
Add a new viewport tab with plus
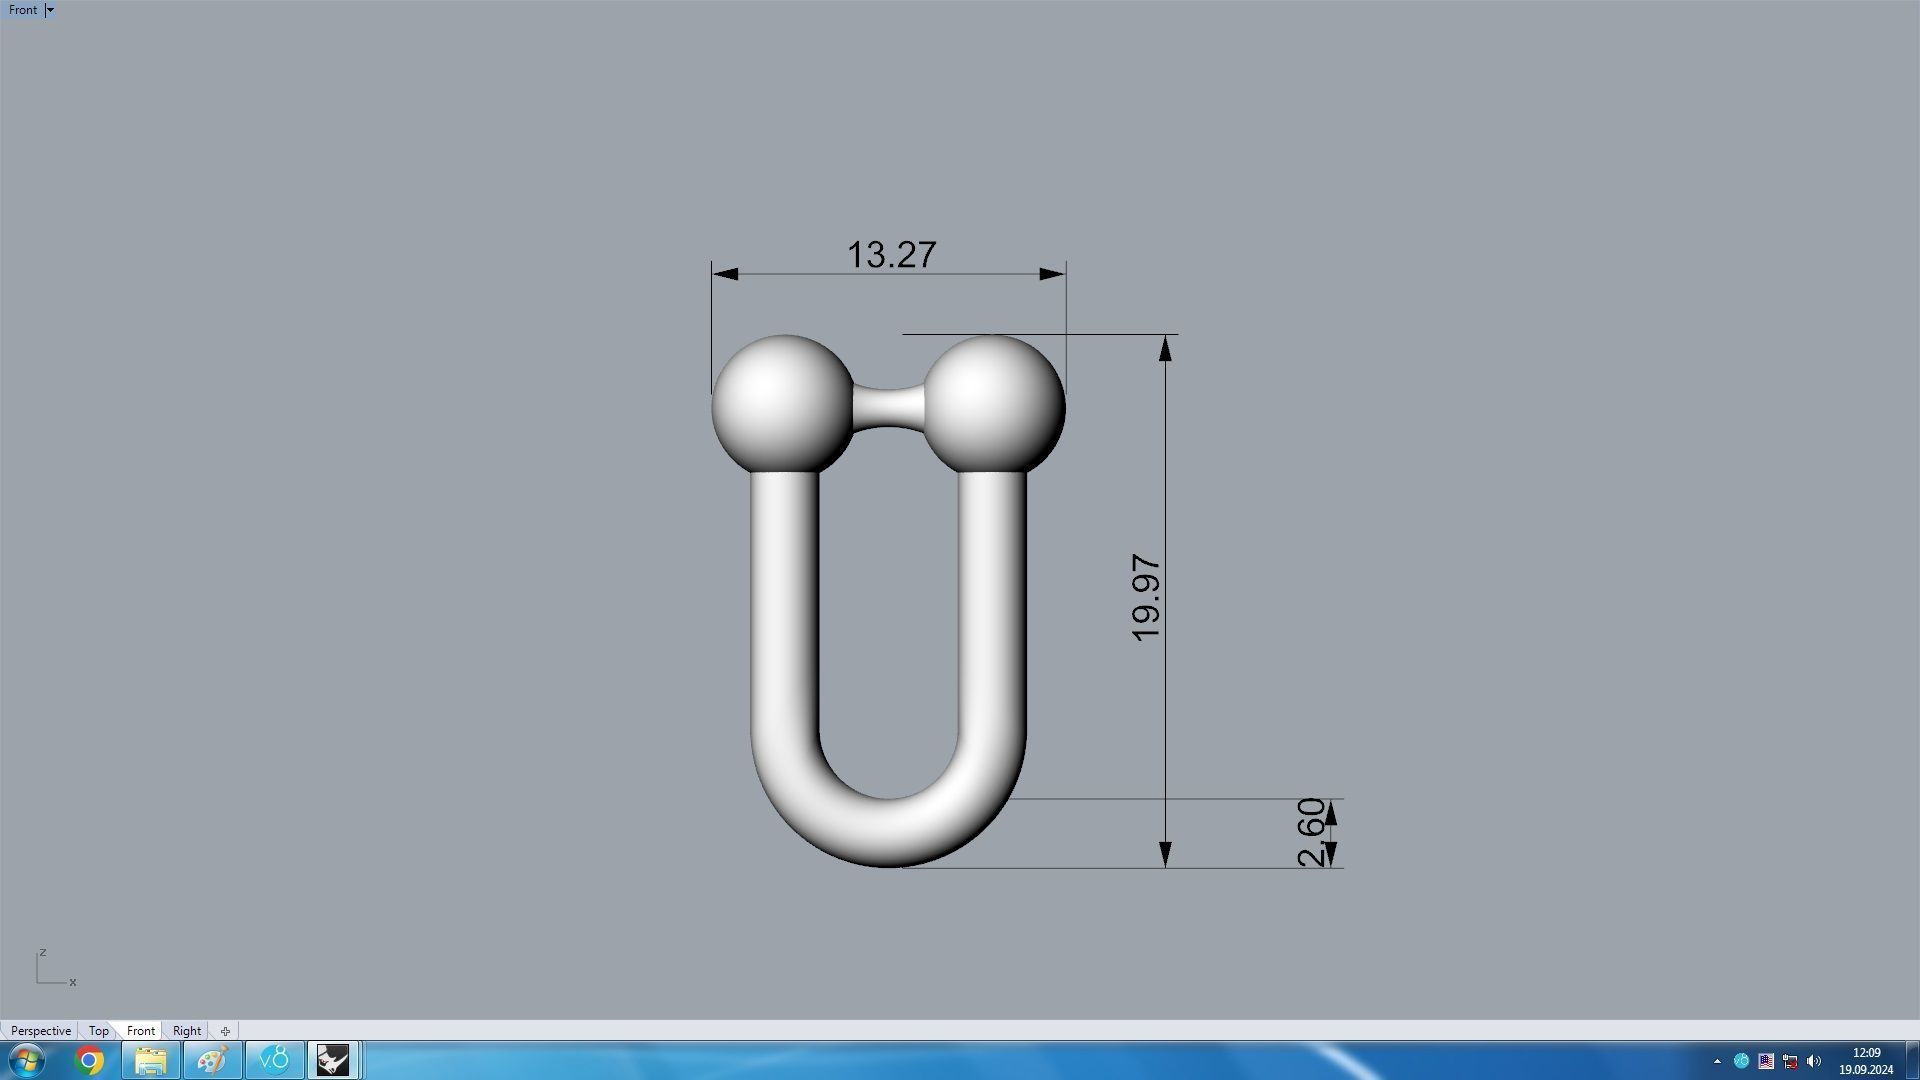[x=225, y=1031]
